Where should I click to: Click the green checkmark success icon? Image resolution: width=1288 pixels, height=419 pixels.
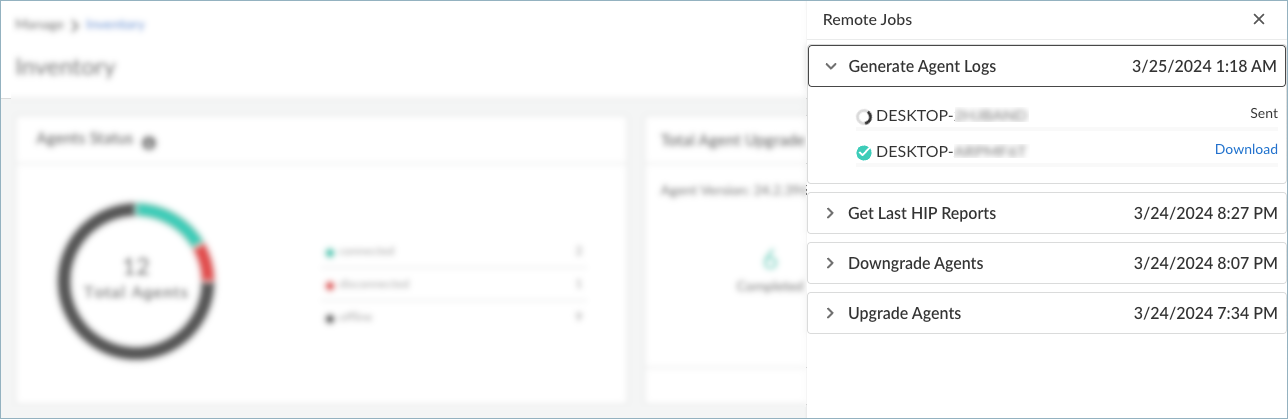(x=864, y=153)
